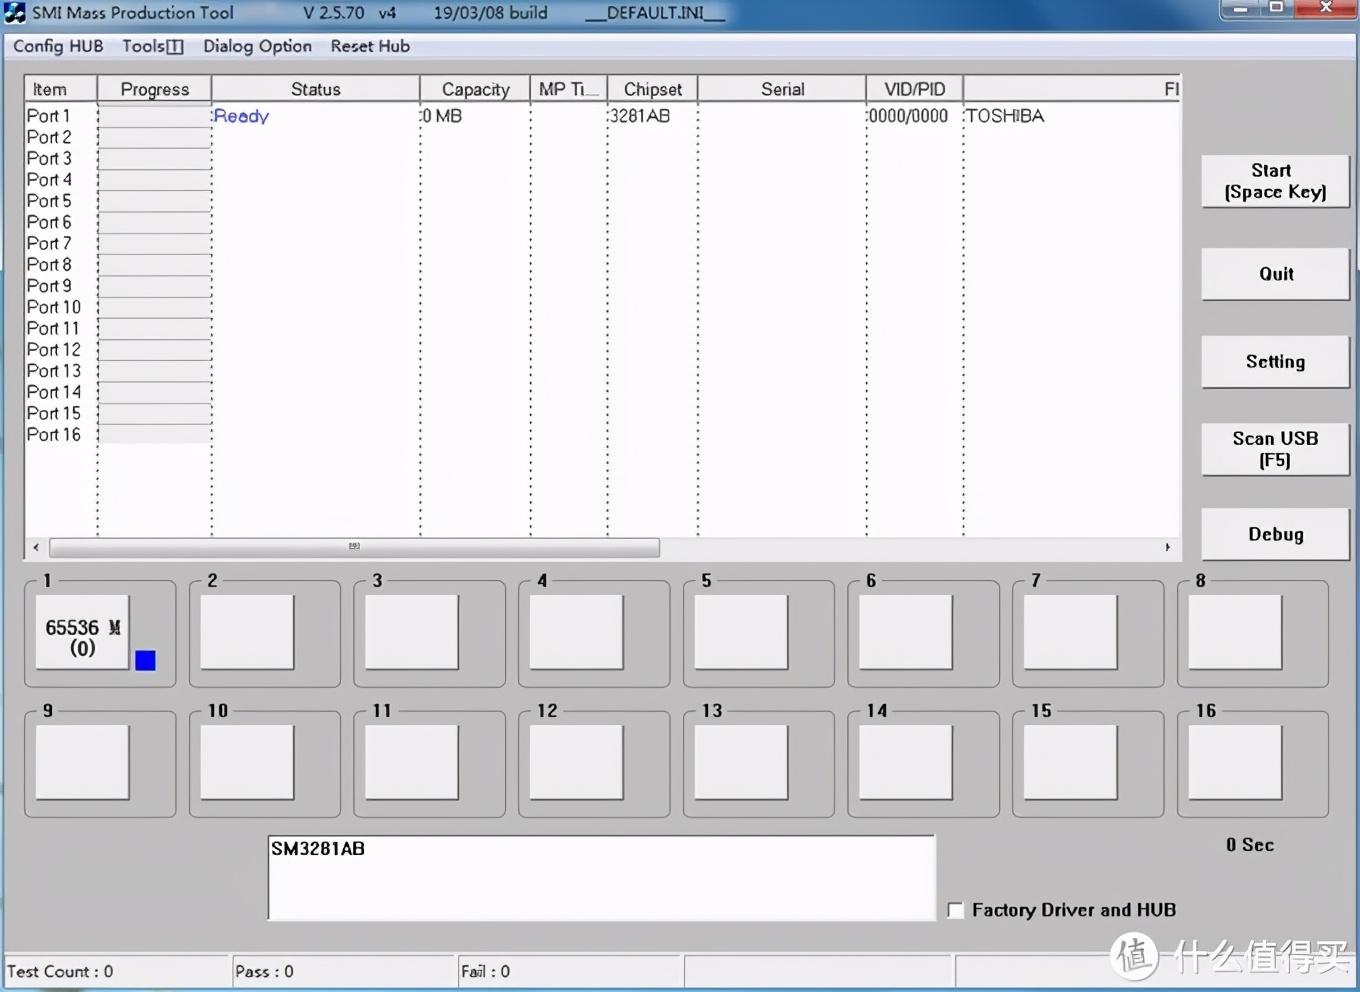The height and width of the screenshot is (992, 1360).
Task: Click the 0000/0000 VID/PID cell
Action: 908,116
